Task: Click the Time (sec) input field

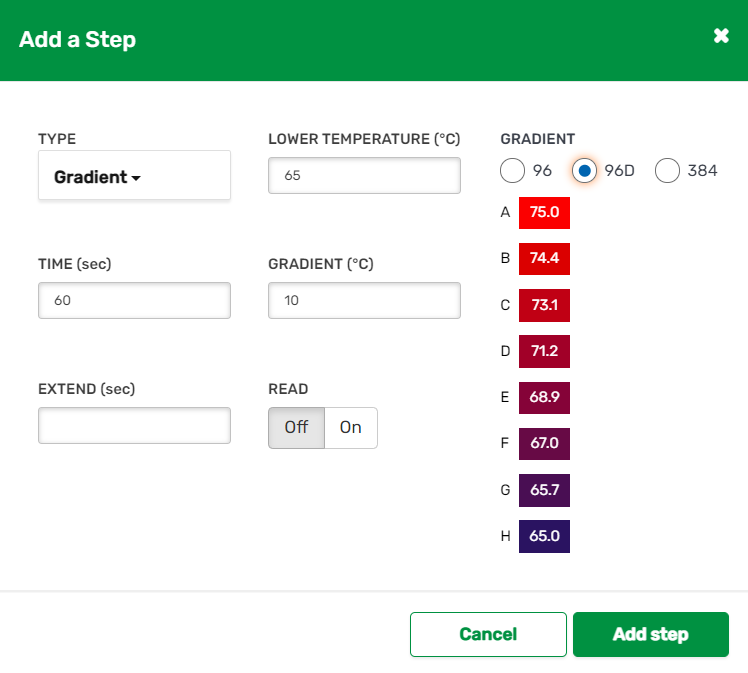Action: [134, 300]
